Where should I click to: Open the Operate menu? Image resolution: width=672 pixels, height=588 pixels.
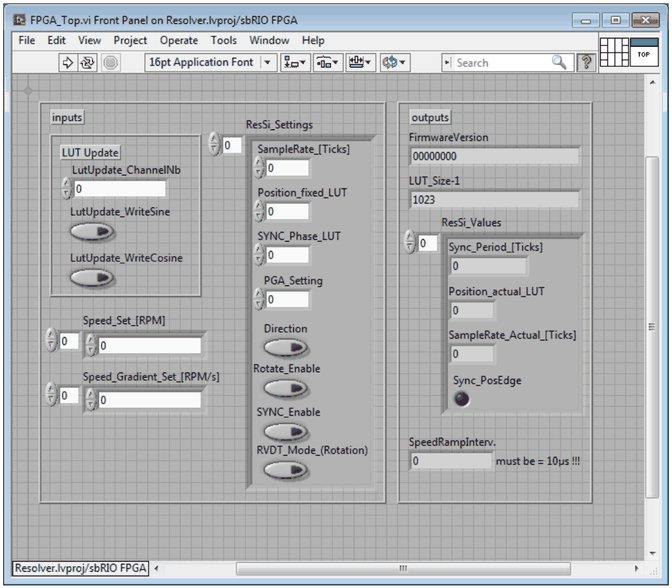click(x=179, y=40)
